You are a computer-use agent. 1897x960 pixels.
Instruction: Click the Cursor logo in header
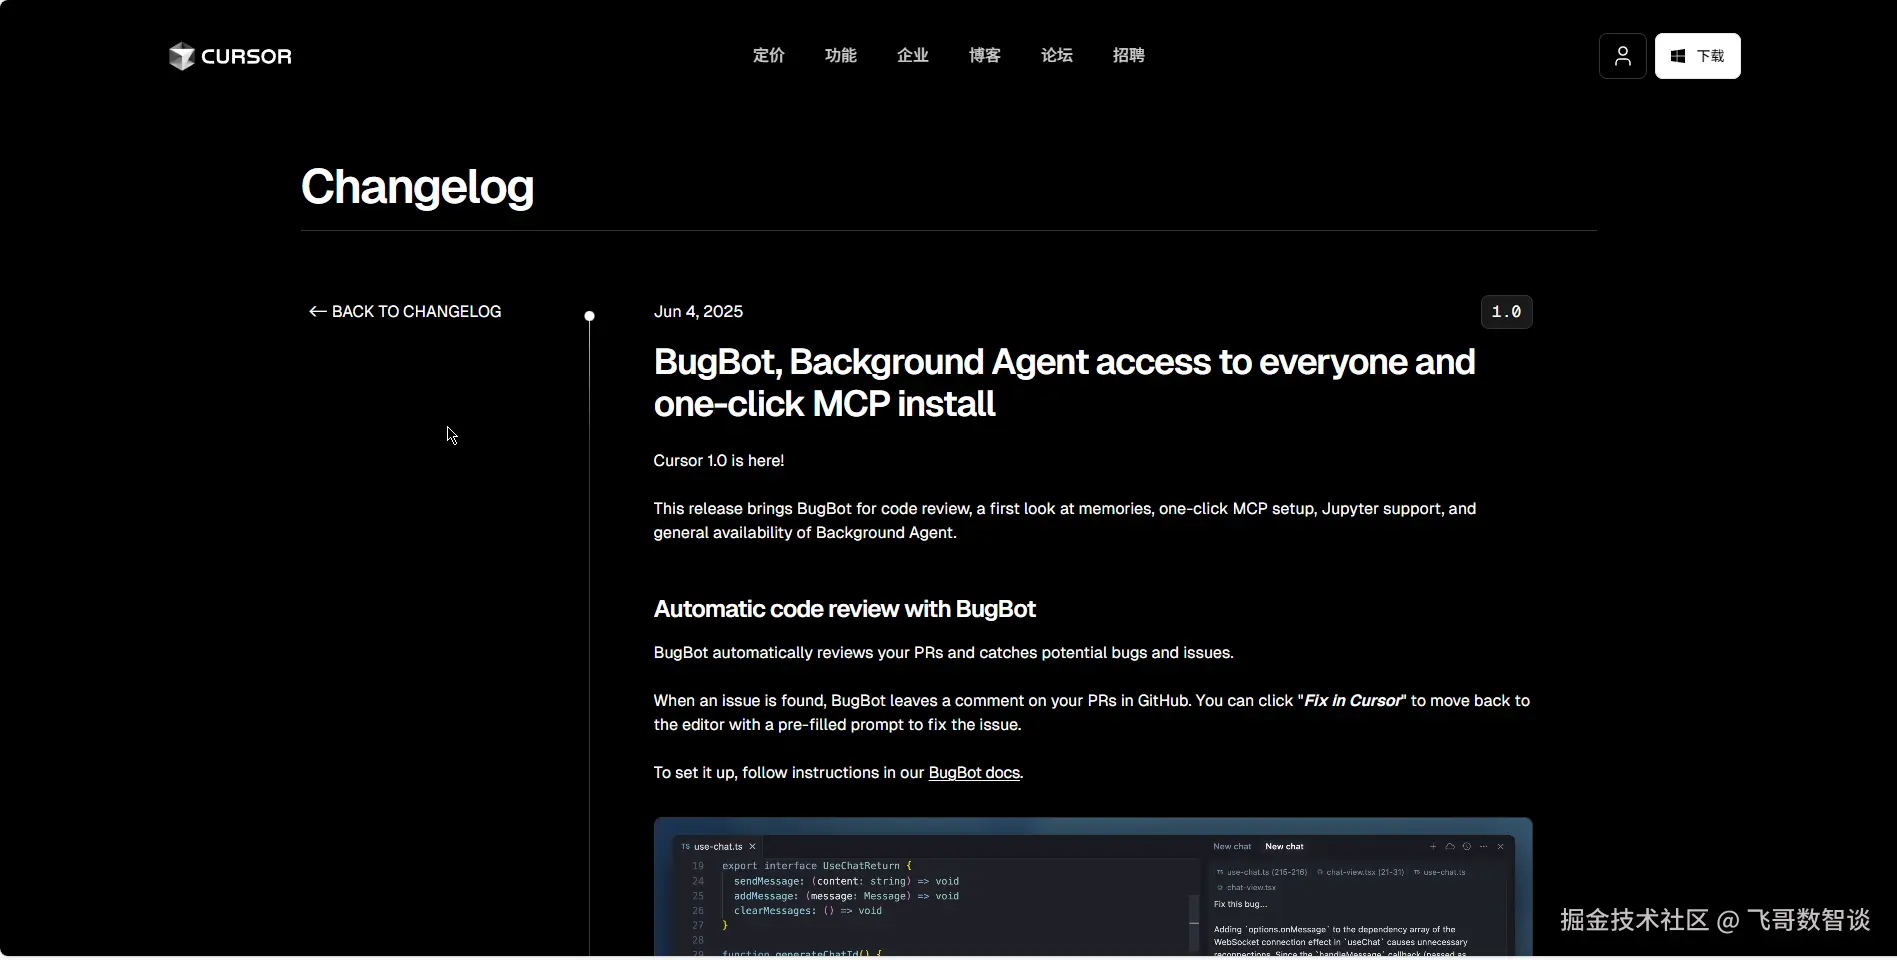[230, 56]
